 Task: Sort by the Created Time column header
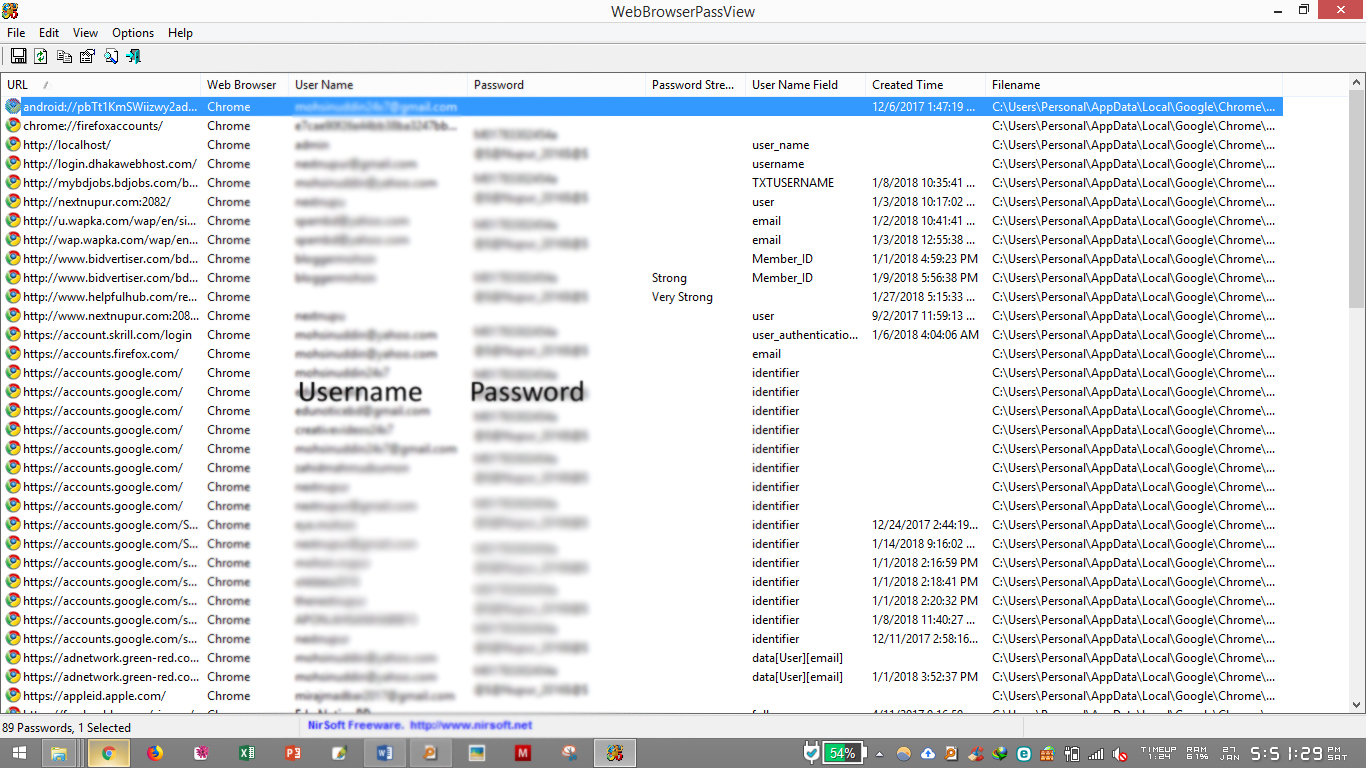tap(926, 85)
